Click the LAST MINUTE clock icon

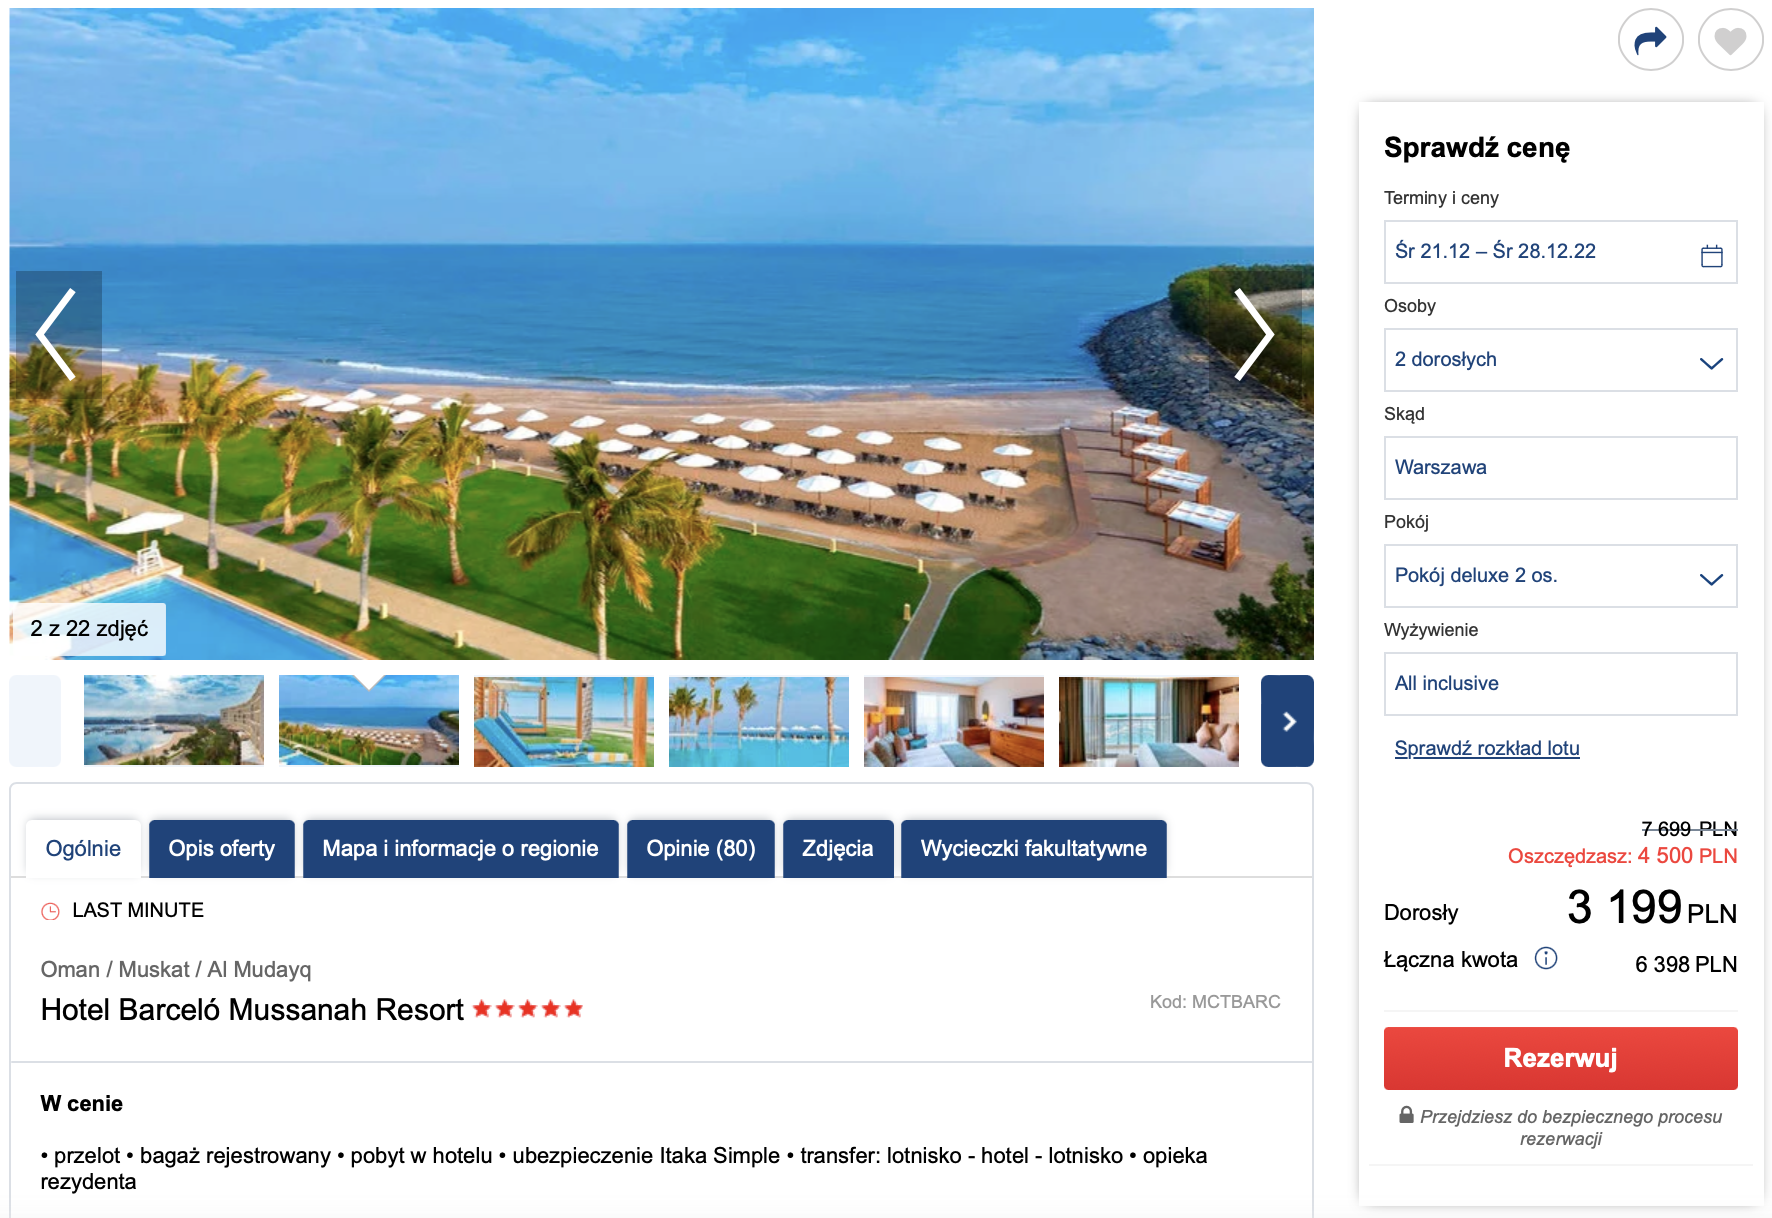click(x=50, y=911)
